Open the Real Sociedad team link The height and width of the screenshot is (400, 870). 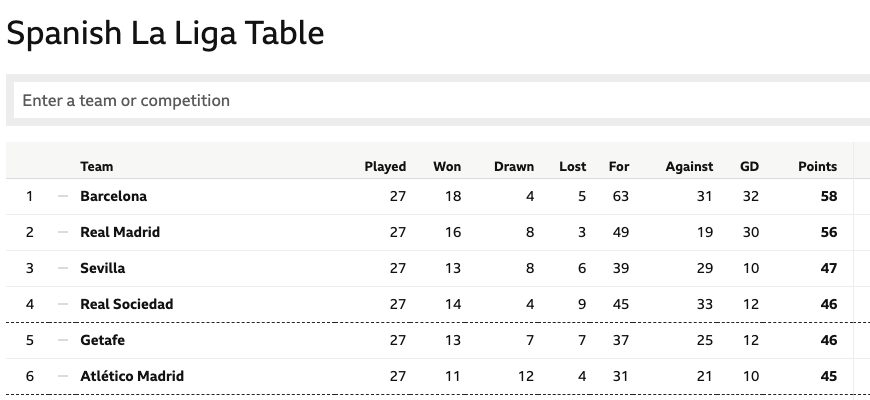coord(127,305)
